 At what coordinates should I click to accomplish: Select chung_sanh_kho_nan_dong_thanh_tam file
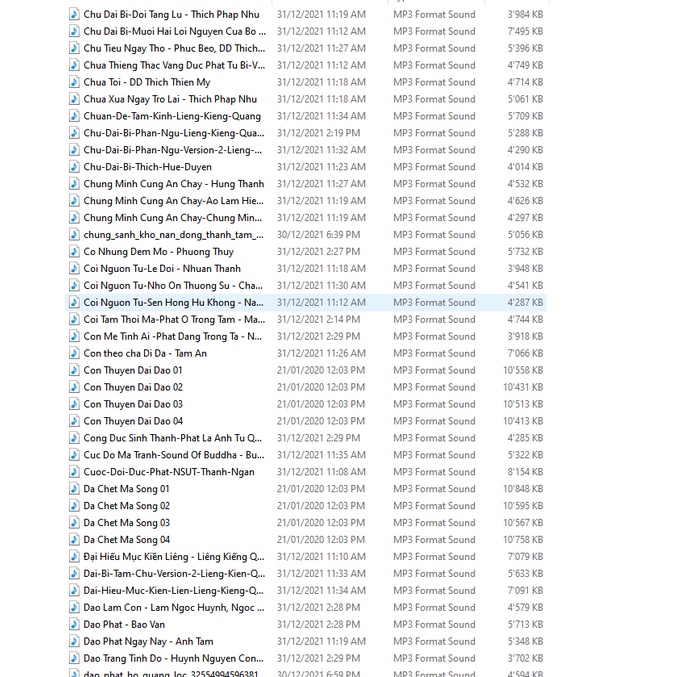point(173,234)
